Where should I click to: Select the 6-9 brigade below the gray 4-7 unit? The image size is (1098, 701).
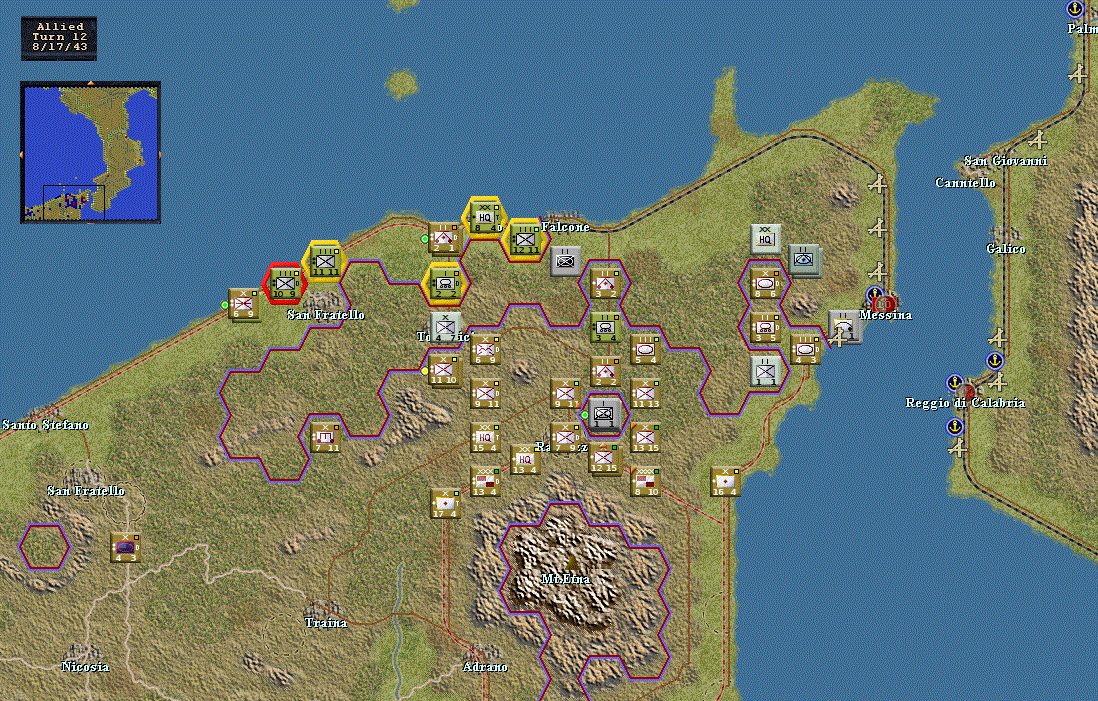tap(485, 349)
